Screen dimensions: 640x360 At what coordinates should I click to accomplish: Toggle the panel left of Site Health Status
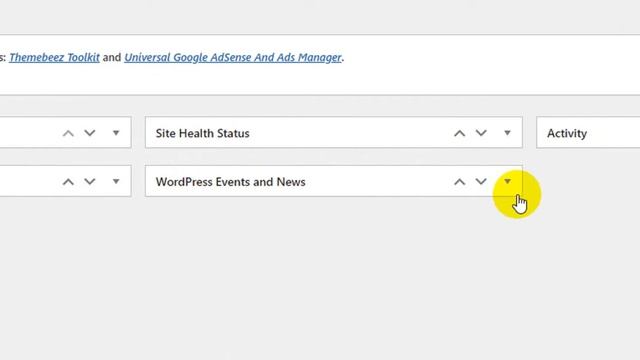pos(116,133)
